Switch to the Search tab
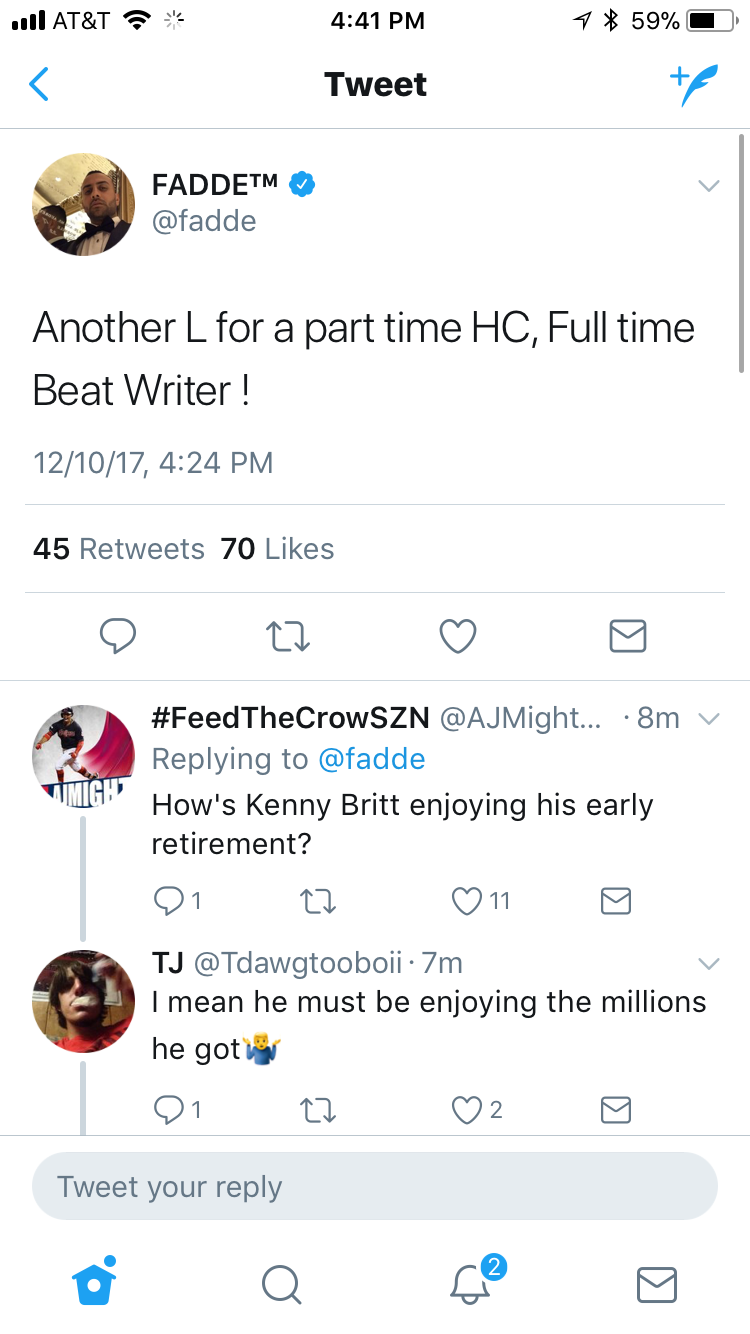 (281, 1284)
